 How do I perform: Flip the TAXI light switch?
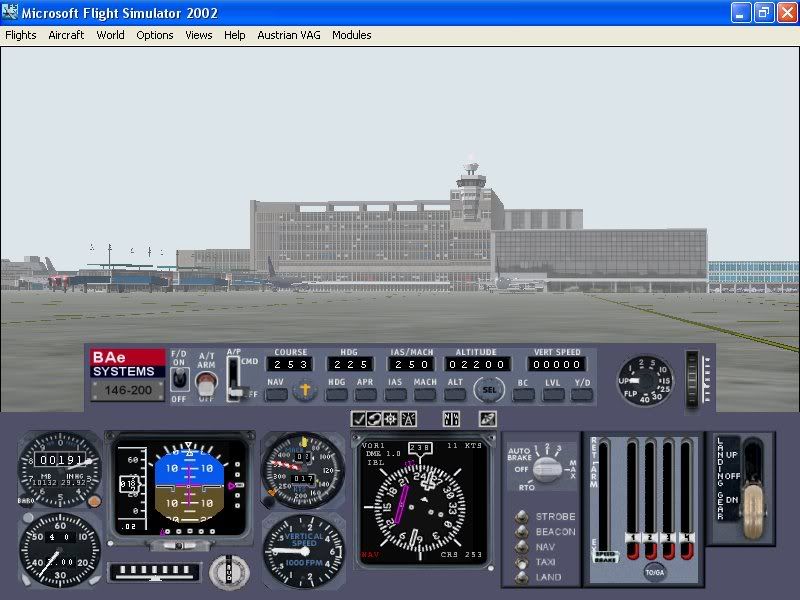[x=525, y=563]
